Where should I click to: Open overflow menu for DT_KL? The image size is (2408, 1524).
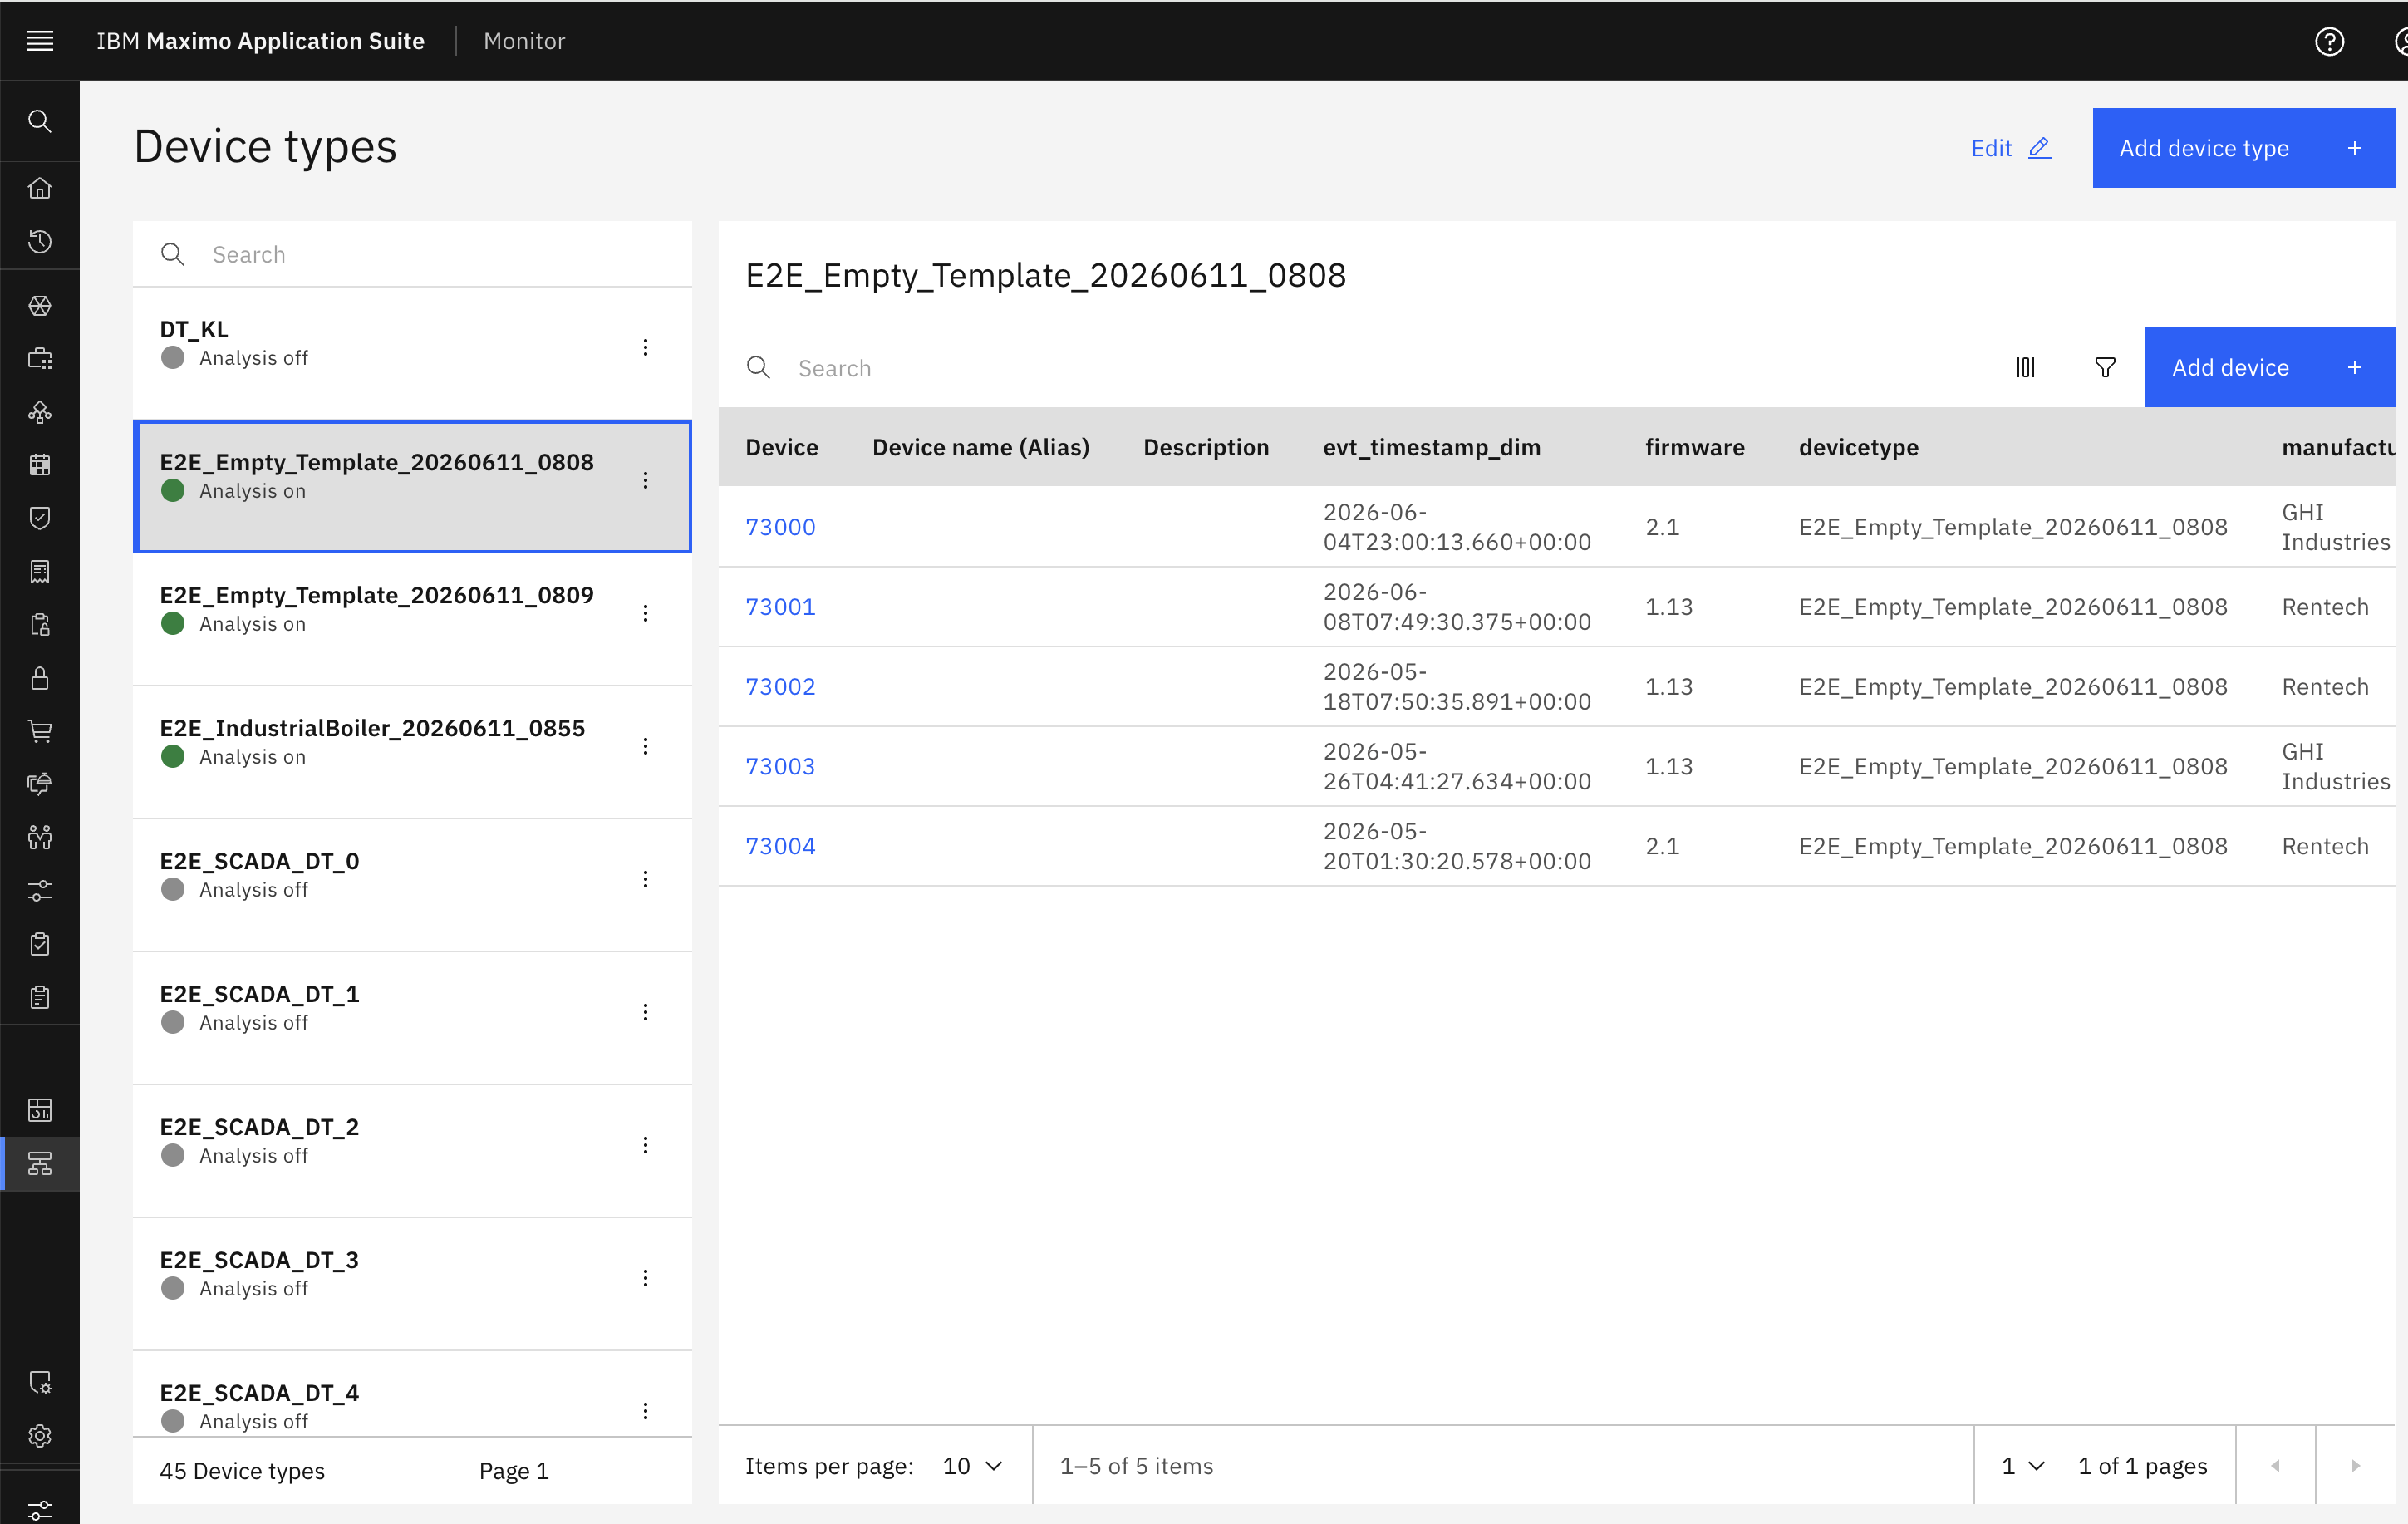point(645,347)
